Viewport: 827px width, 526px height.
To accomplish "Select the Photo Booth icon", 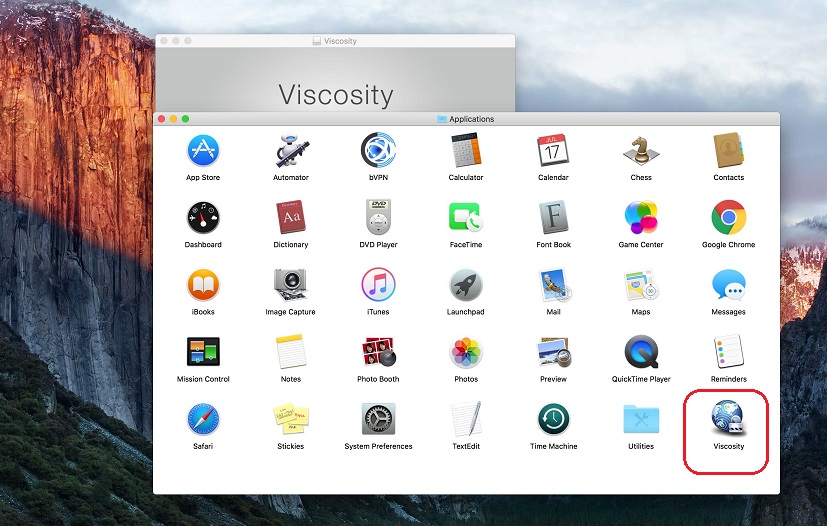I will 378,352.
